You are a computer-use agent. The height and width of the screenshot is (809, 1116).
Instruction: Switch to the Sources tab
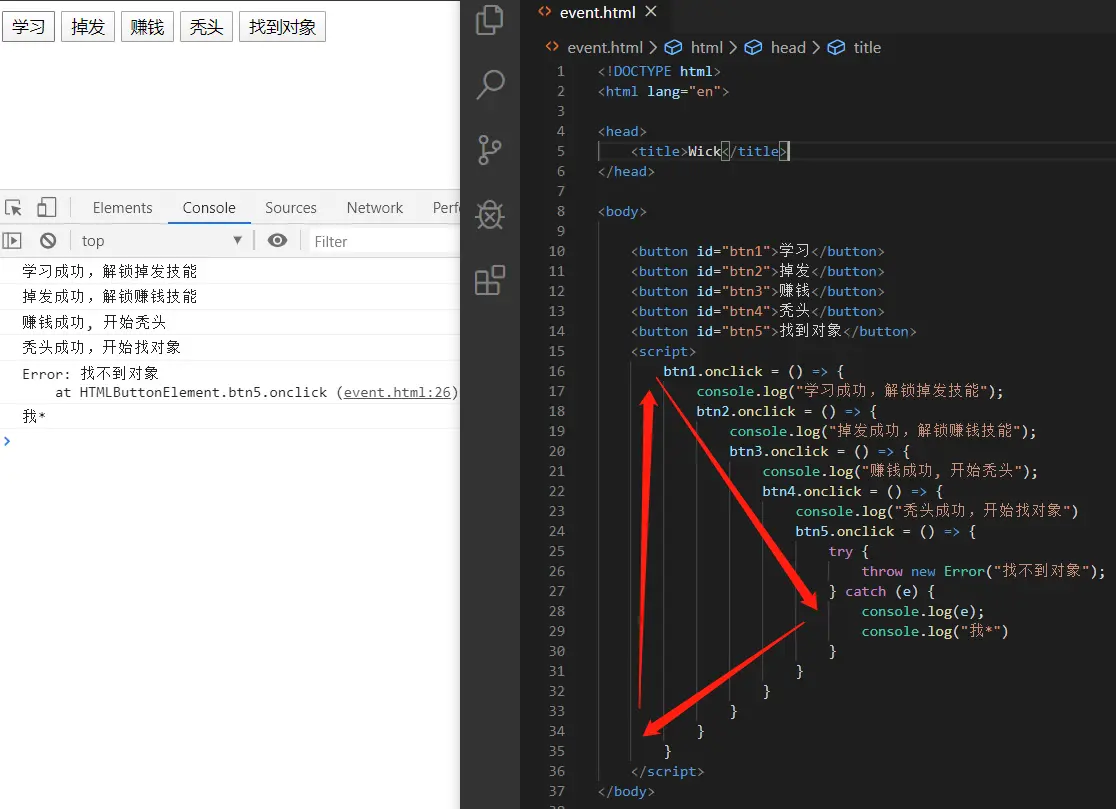(290, 208)
